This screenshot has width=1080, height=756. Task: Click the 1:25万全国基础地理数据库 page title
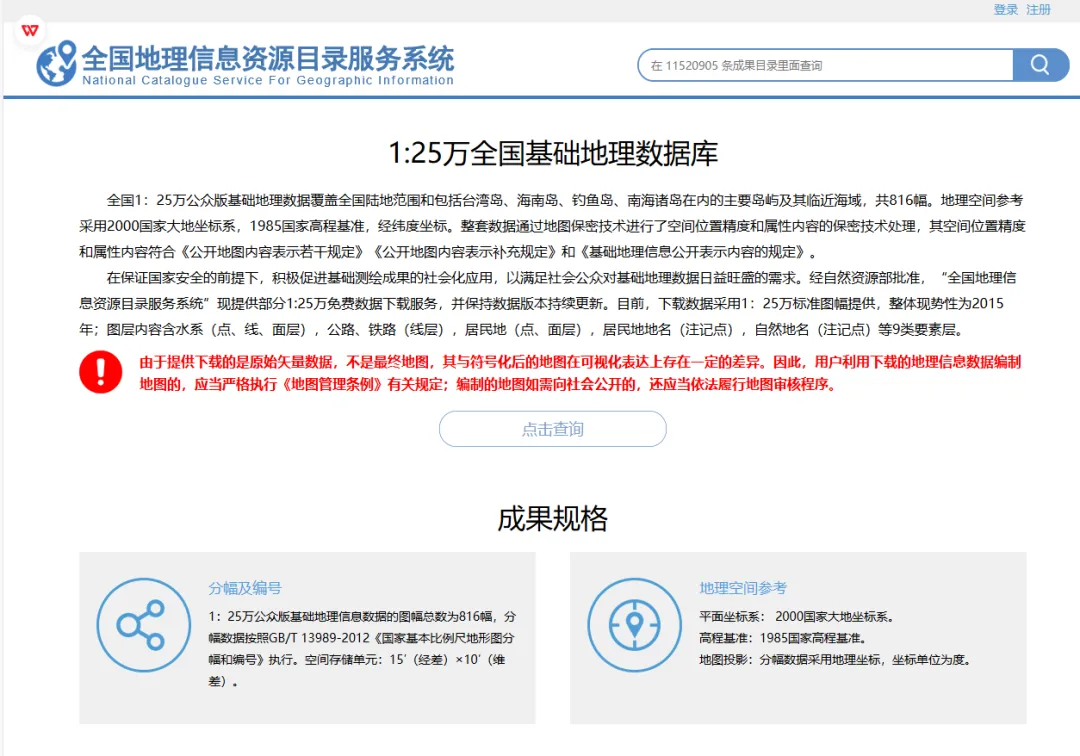click(x=552, y=153)
